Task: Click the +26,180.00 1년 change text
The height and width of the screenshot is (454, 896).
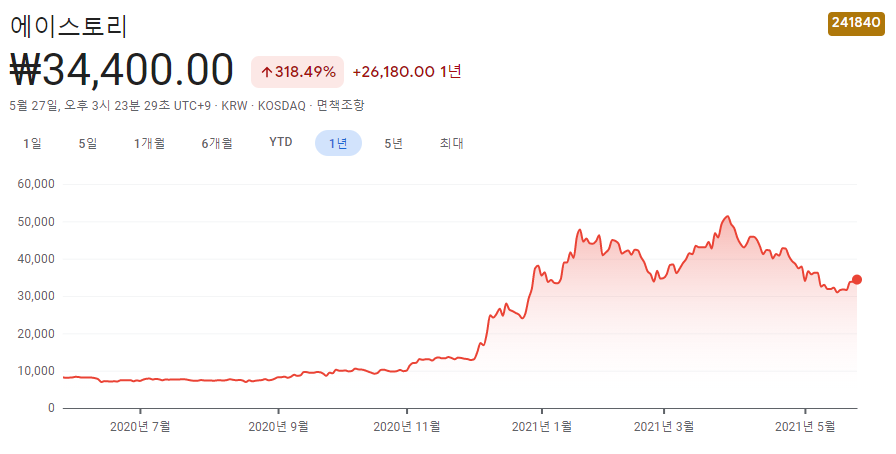Action: tap(407, 71)
